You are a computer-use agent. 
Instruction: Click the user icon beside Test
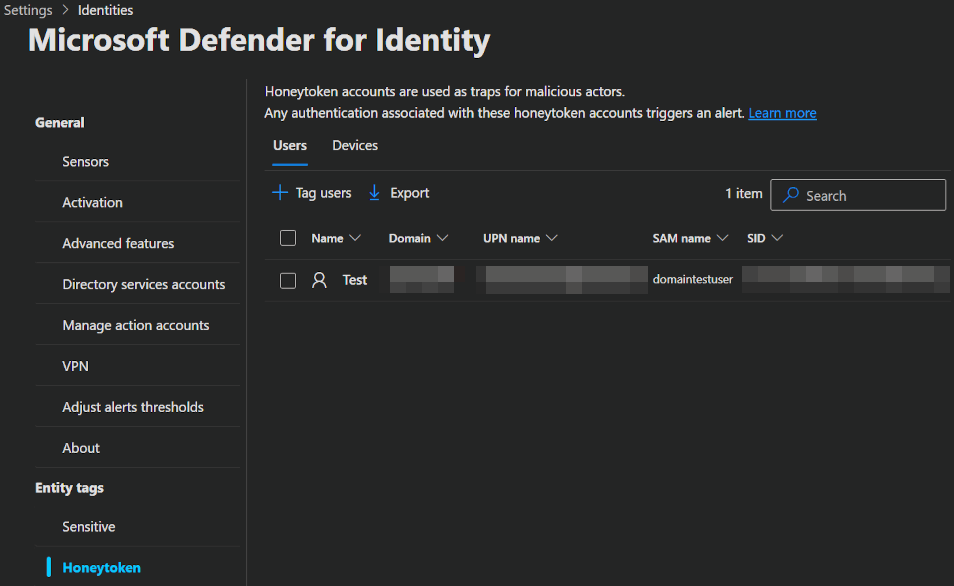(x=320, y=280)
